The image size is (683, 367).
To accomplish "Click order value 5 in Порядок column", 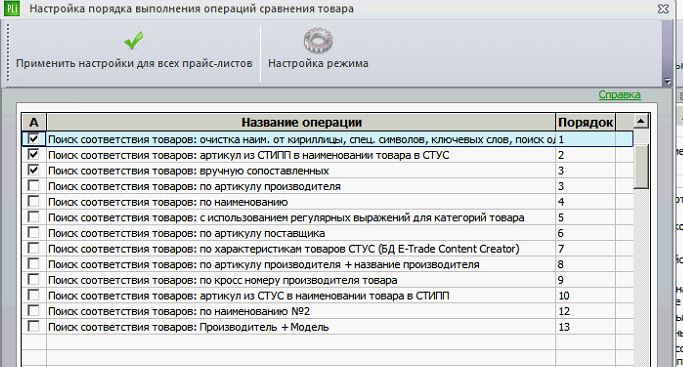I will [561, 218].
